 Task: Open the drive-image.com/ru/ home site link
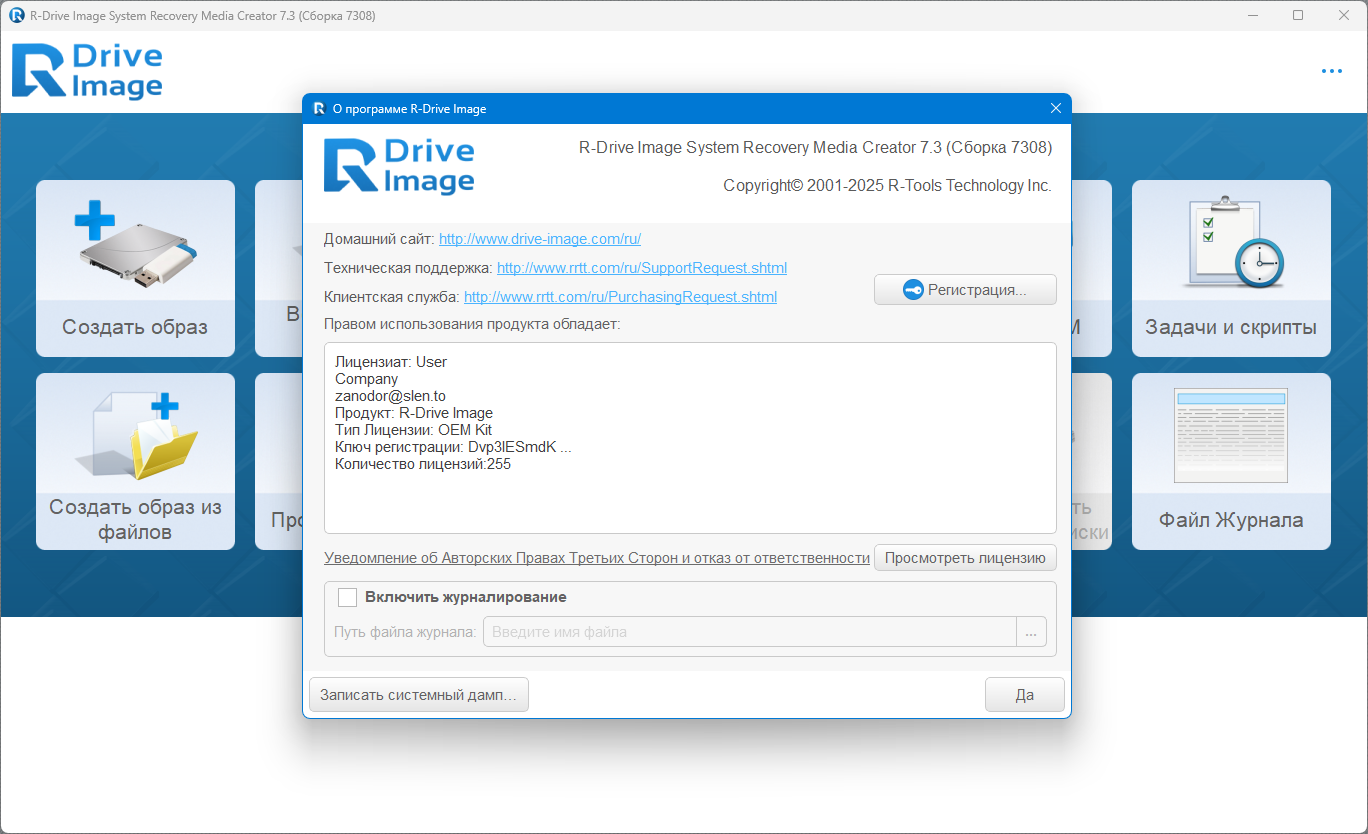click(540, 239)
